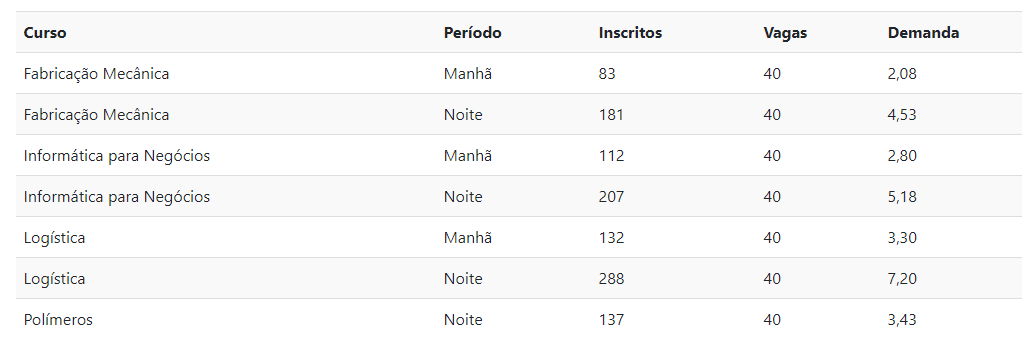Select Fabricação Mecânica in the Manhã row
The height and width of the screenshot is (361, 1022).
[96, 74]
